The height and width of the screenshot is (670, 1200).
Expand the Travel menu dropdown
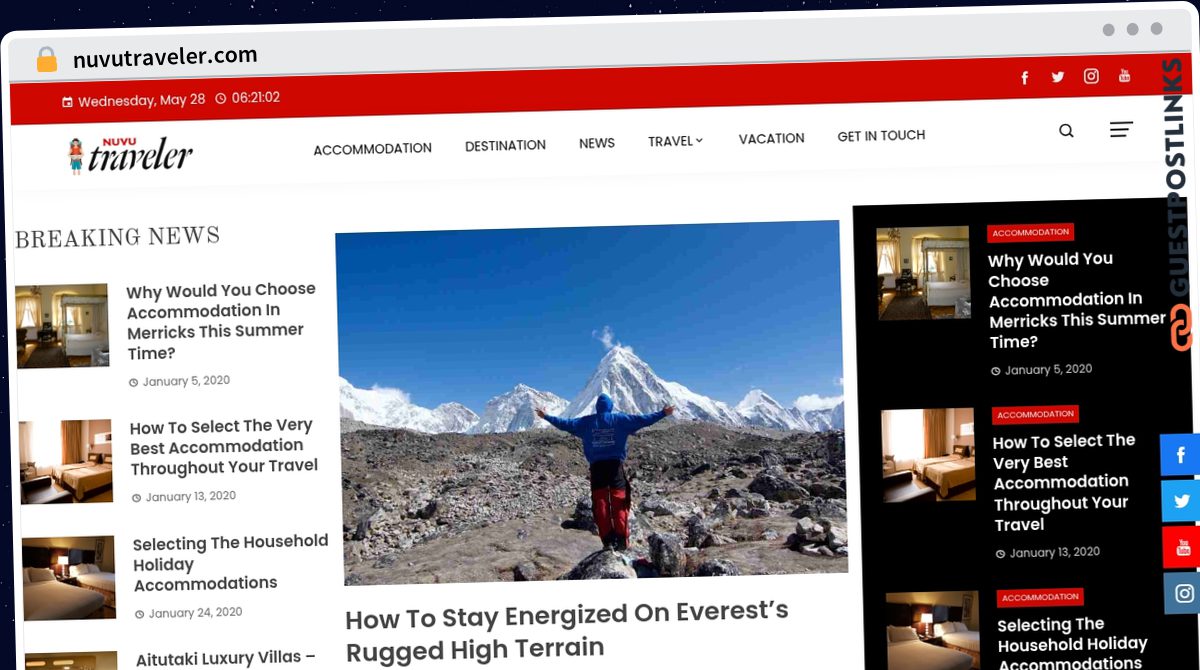tap(675, 141)
